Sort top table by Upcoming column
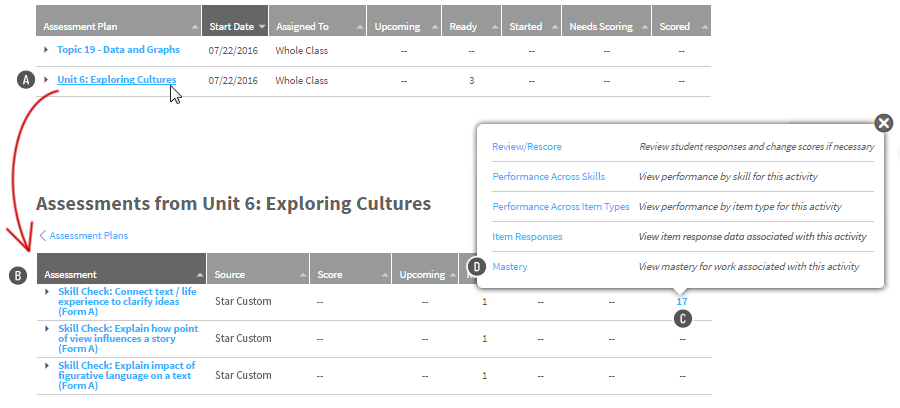This screenshot has height=408, width=900. pyautogui.click(x=404, y=21)
